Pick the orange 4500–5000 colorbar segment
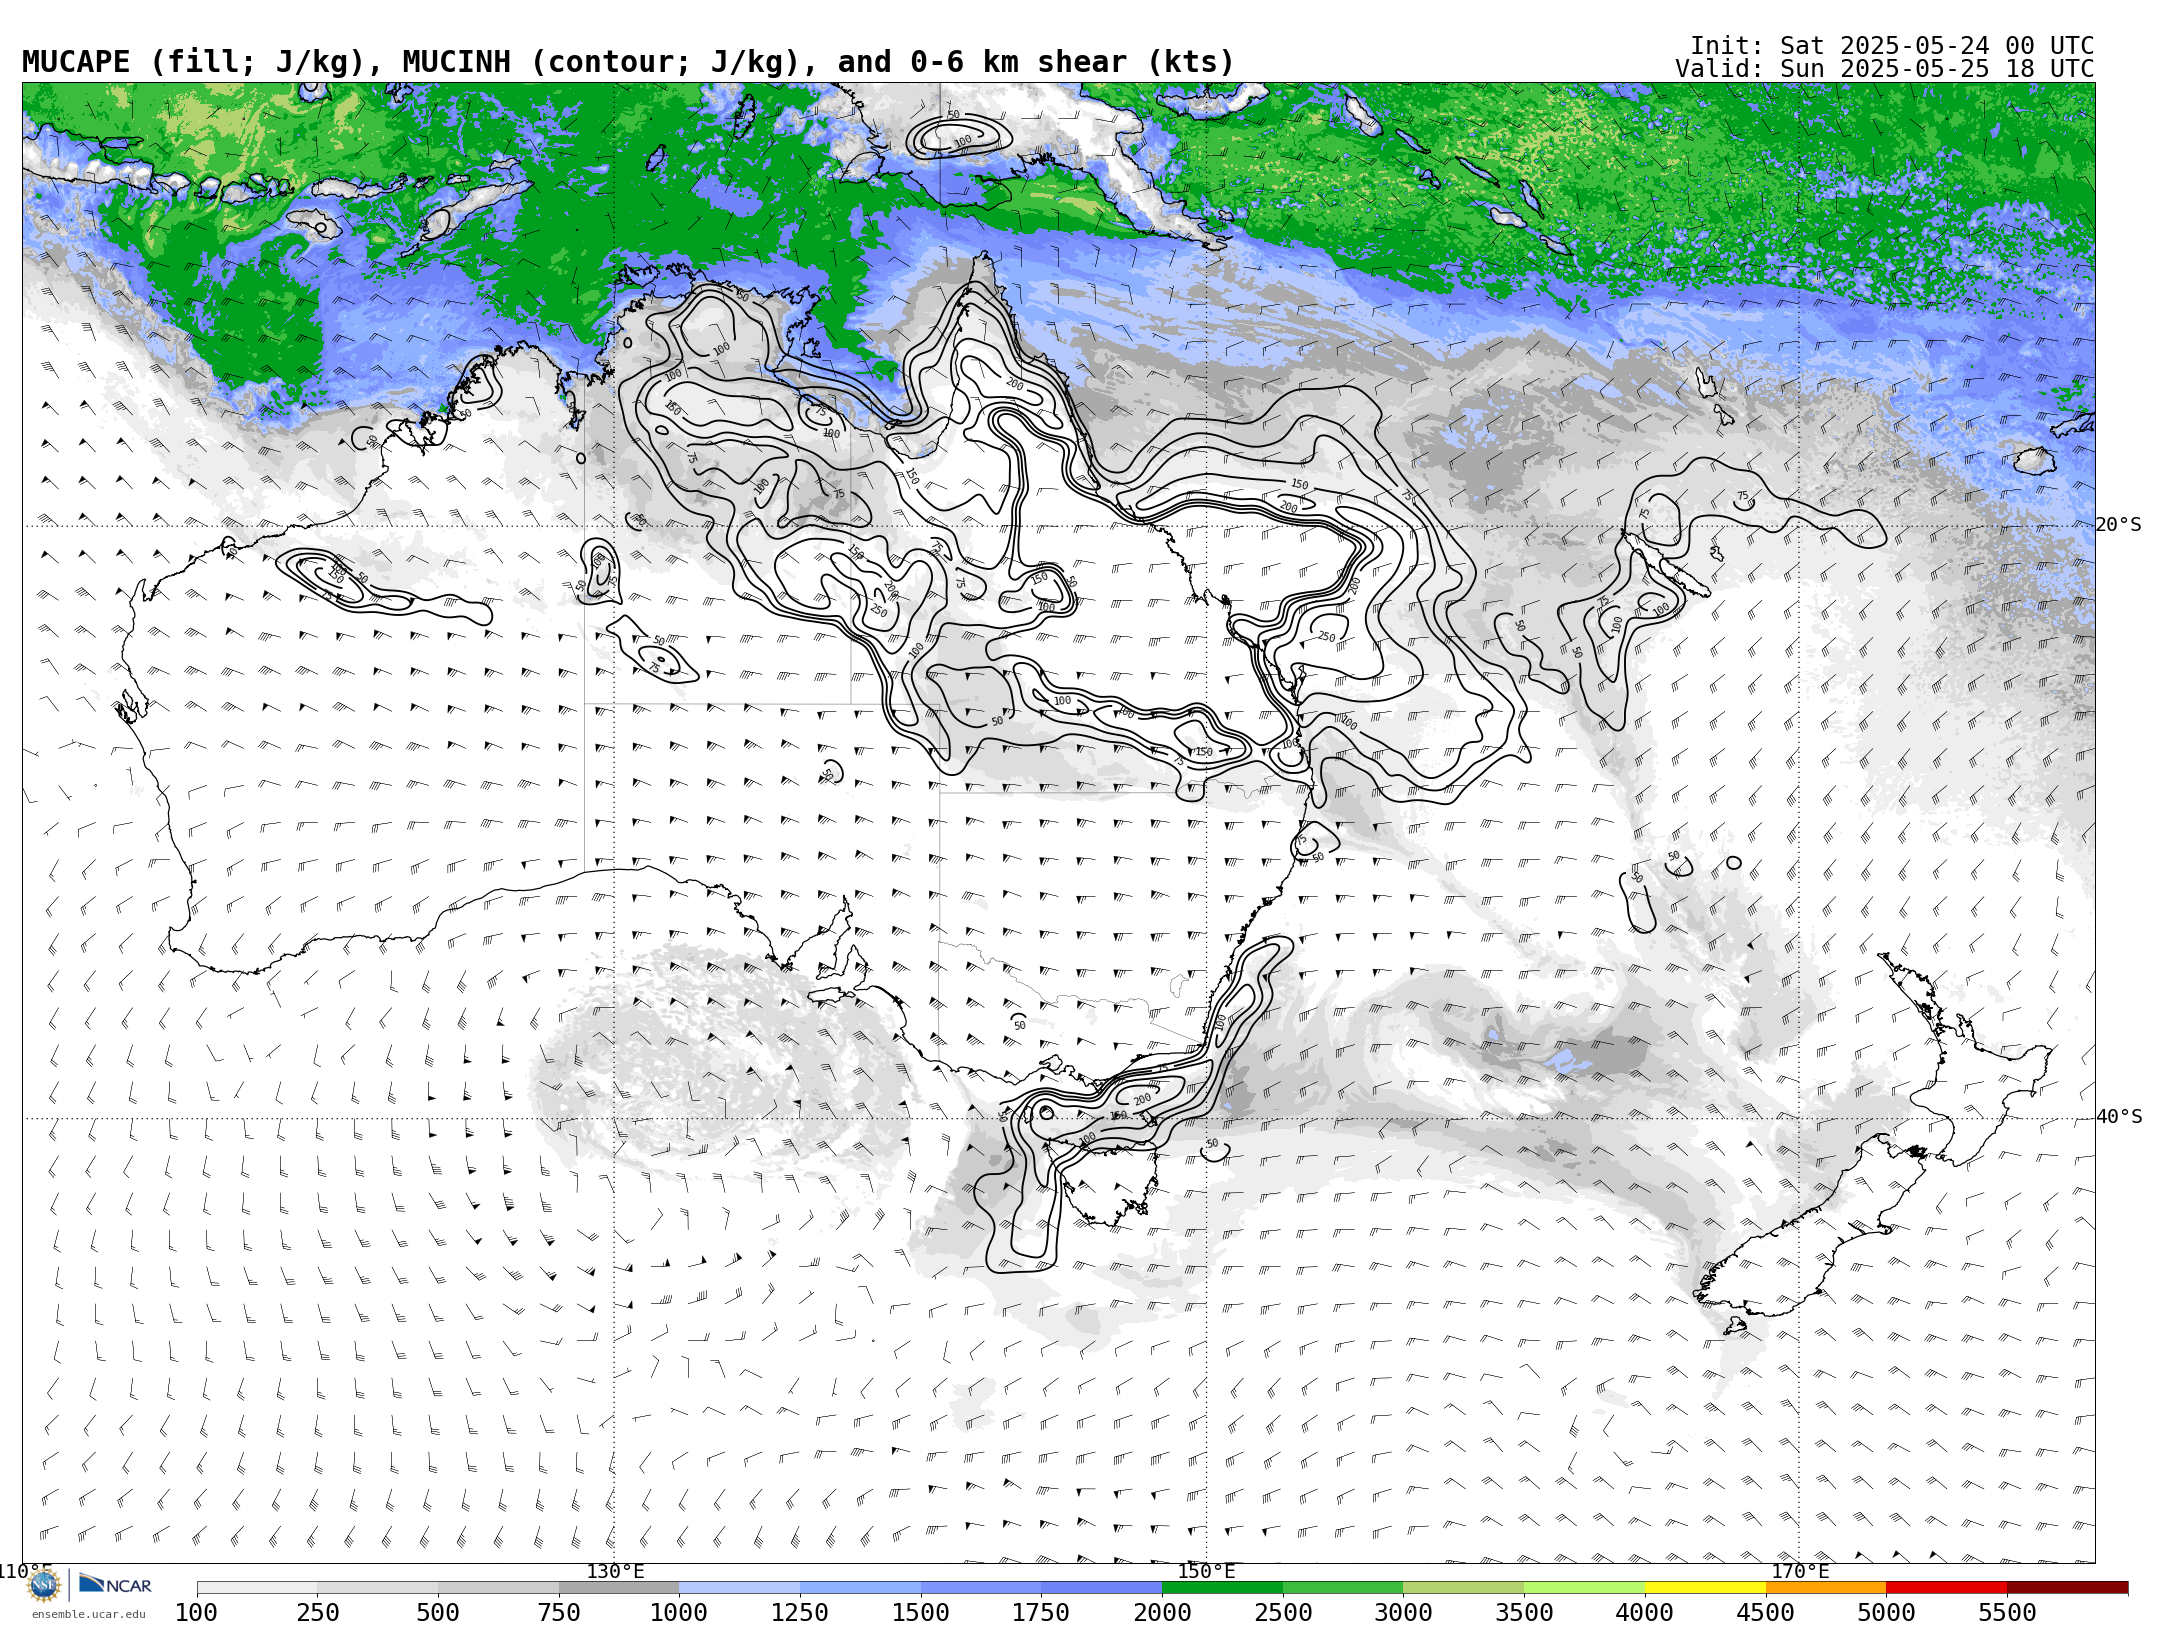This screenshot has height=1626, width=2160. click(1826, 1588)
